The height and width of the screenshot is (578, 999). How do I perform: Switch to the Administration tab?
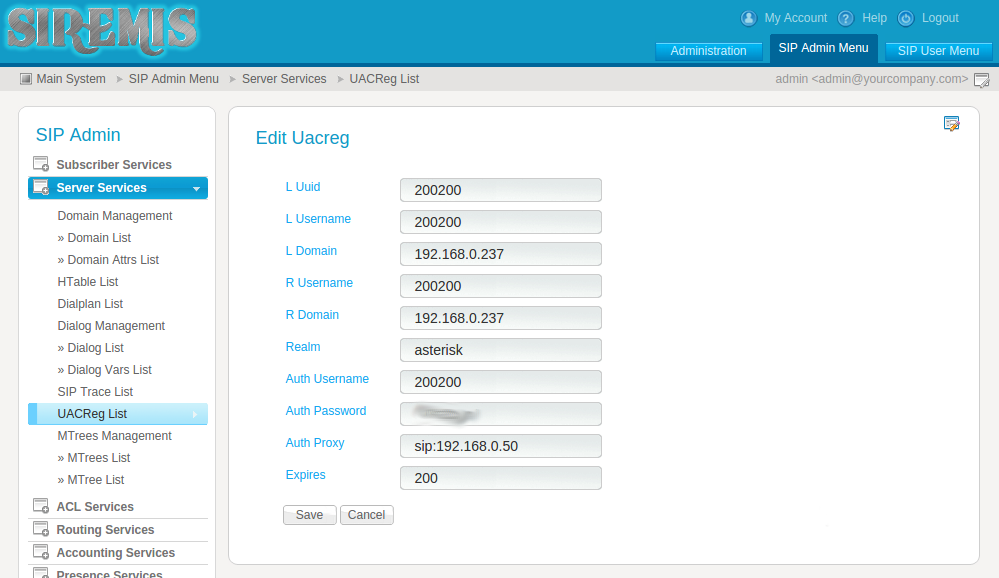coord(708,51)
